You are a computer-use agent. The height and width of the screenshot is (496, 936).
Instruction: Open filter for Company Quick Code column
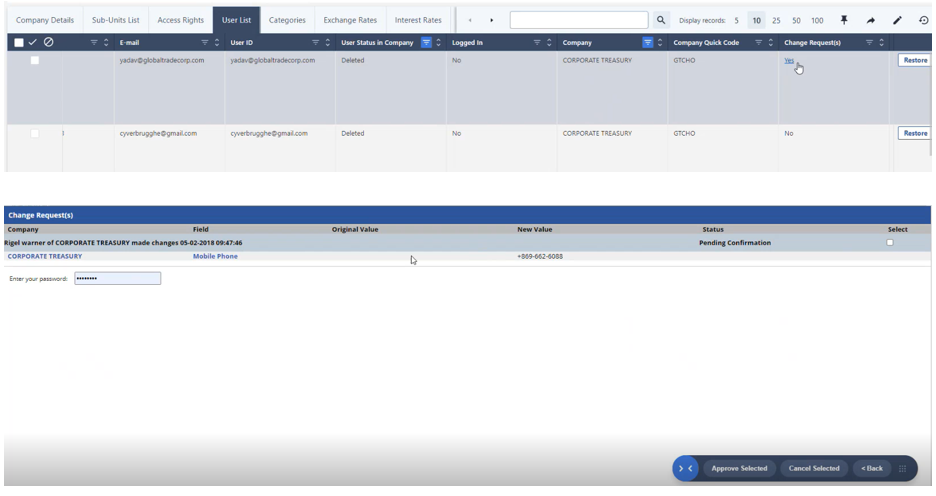(759, 42)
